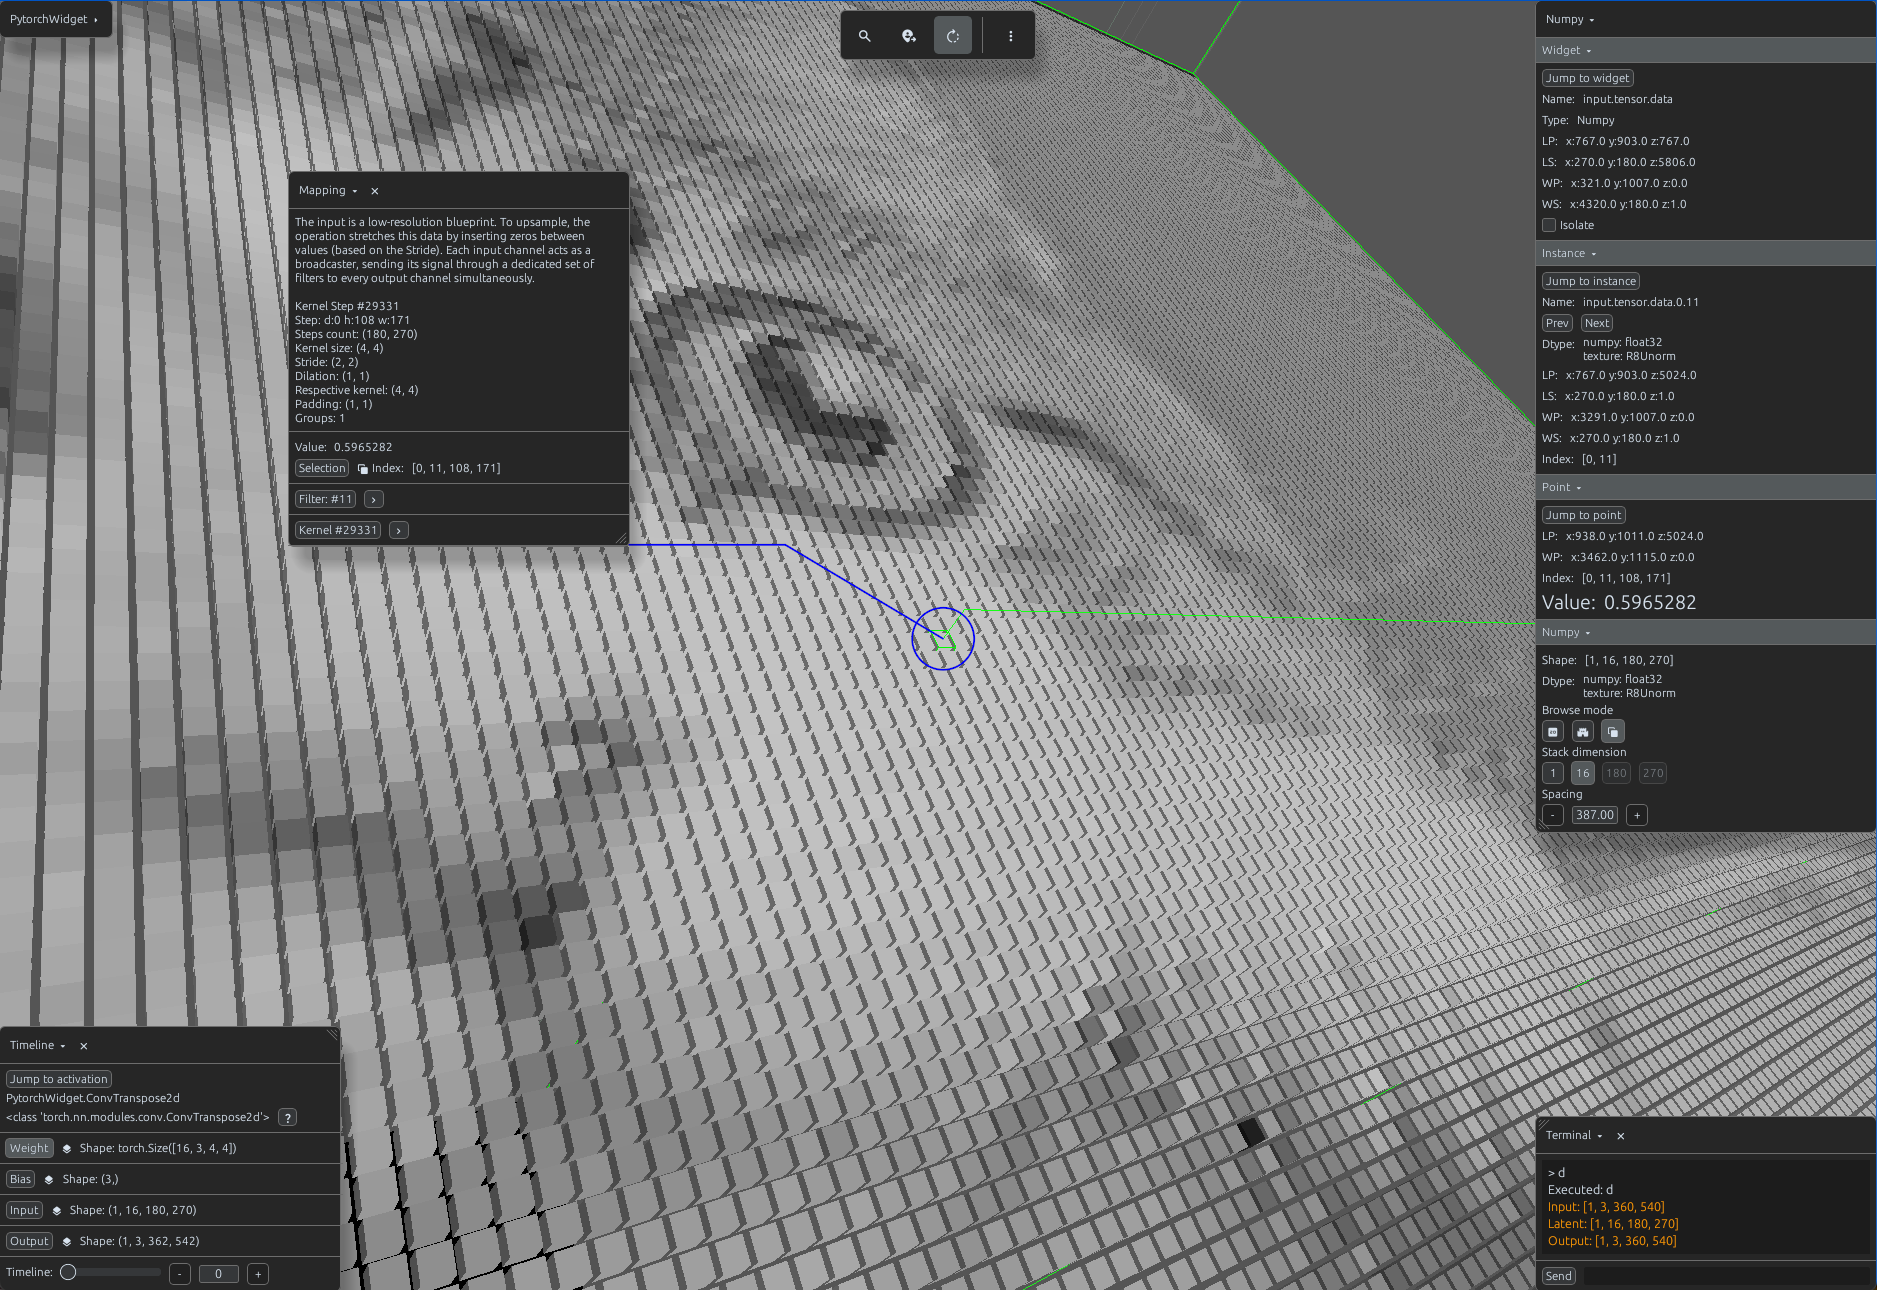Click the layers icon beside Bias shape
Screen dimensions: 1877x1290
(49, 1180)
